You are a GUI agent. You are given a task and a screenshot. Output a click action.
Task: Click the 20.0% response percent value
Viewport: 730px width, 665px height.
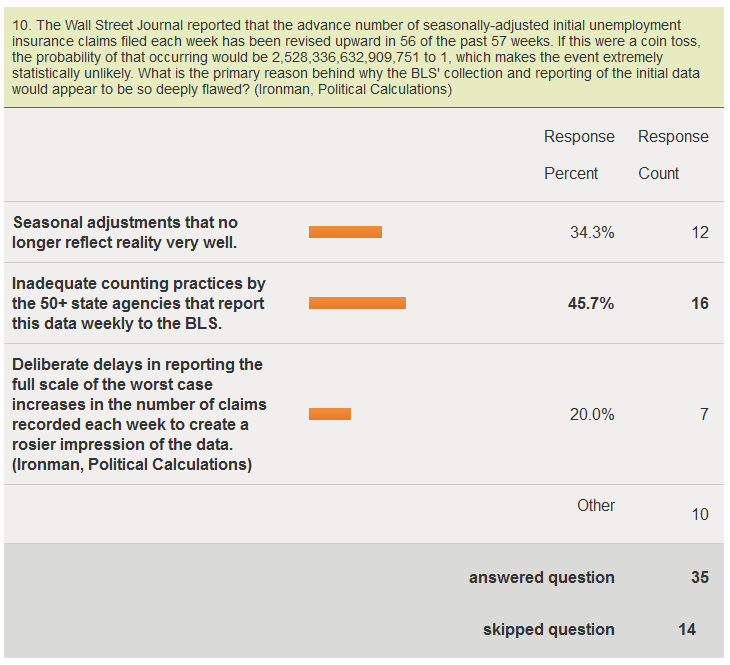592,414
